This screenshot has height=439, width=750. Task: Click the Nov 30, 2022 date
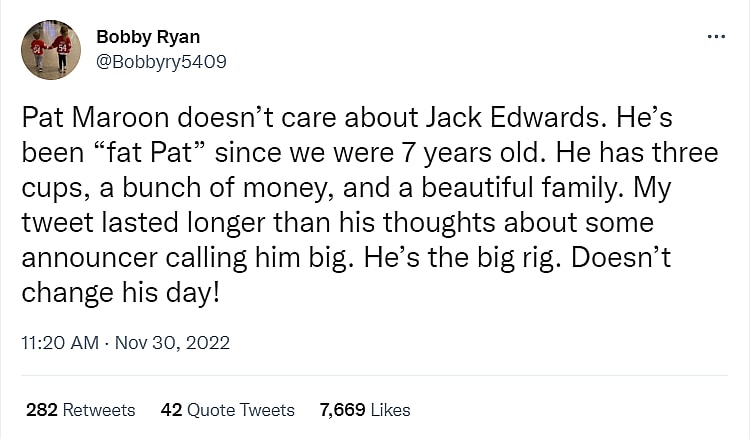(172, 342)
